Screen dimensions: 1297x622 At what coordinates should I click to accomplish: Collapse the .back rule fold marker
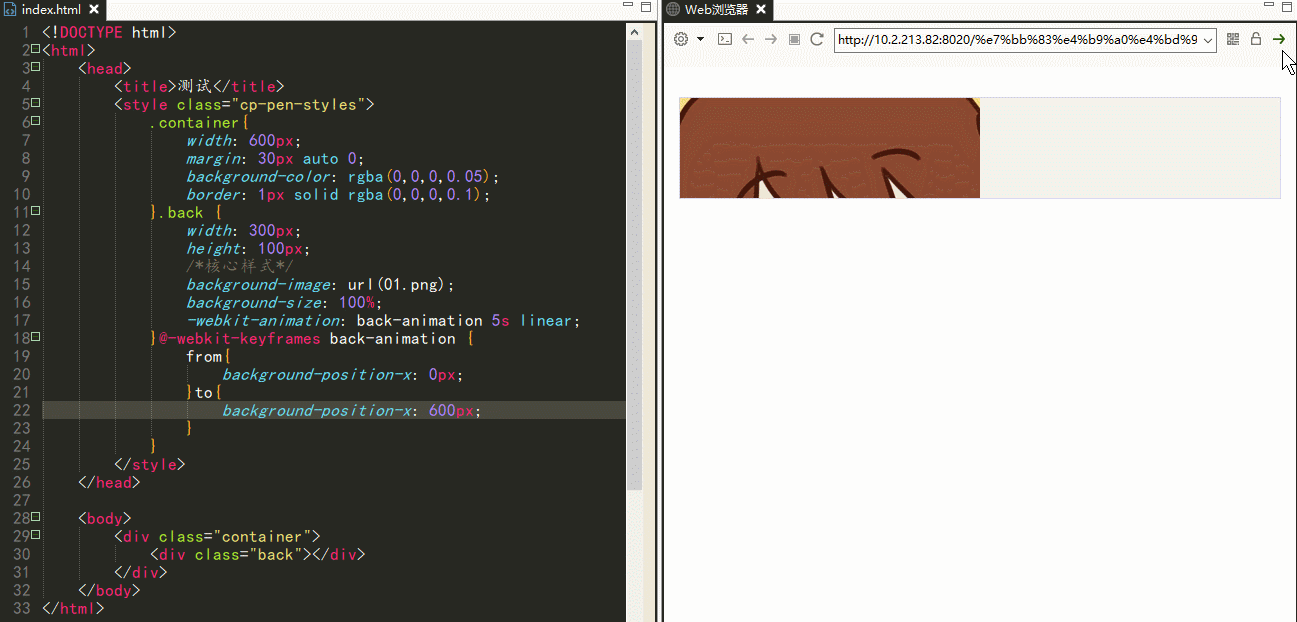pyautogui.click(x=35, y=210)
